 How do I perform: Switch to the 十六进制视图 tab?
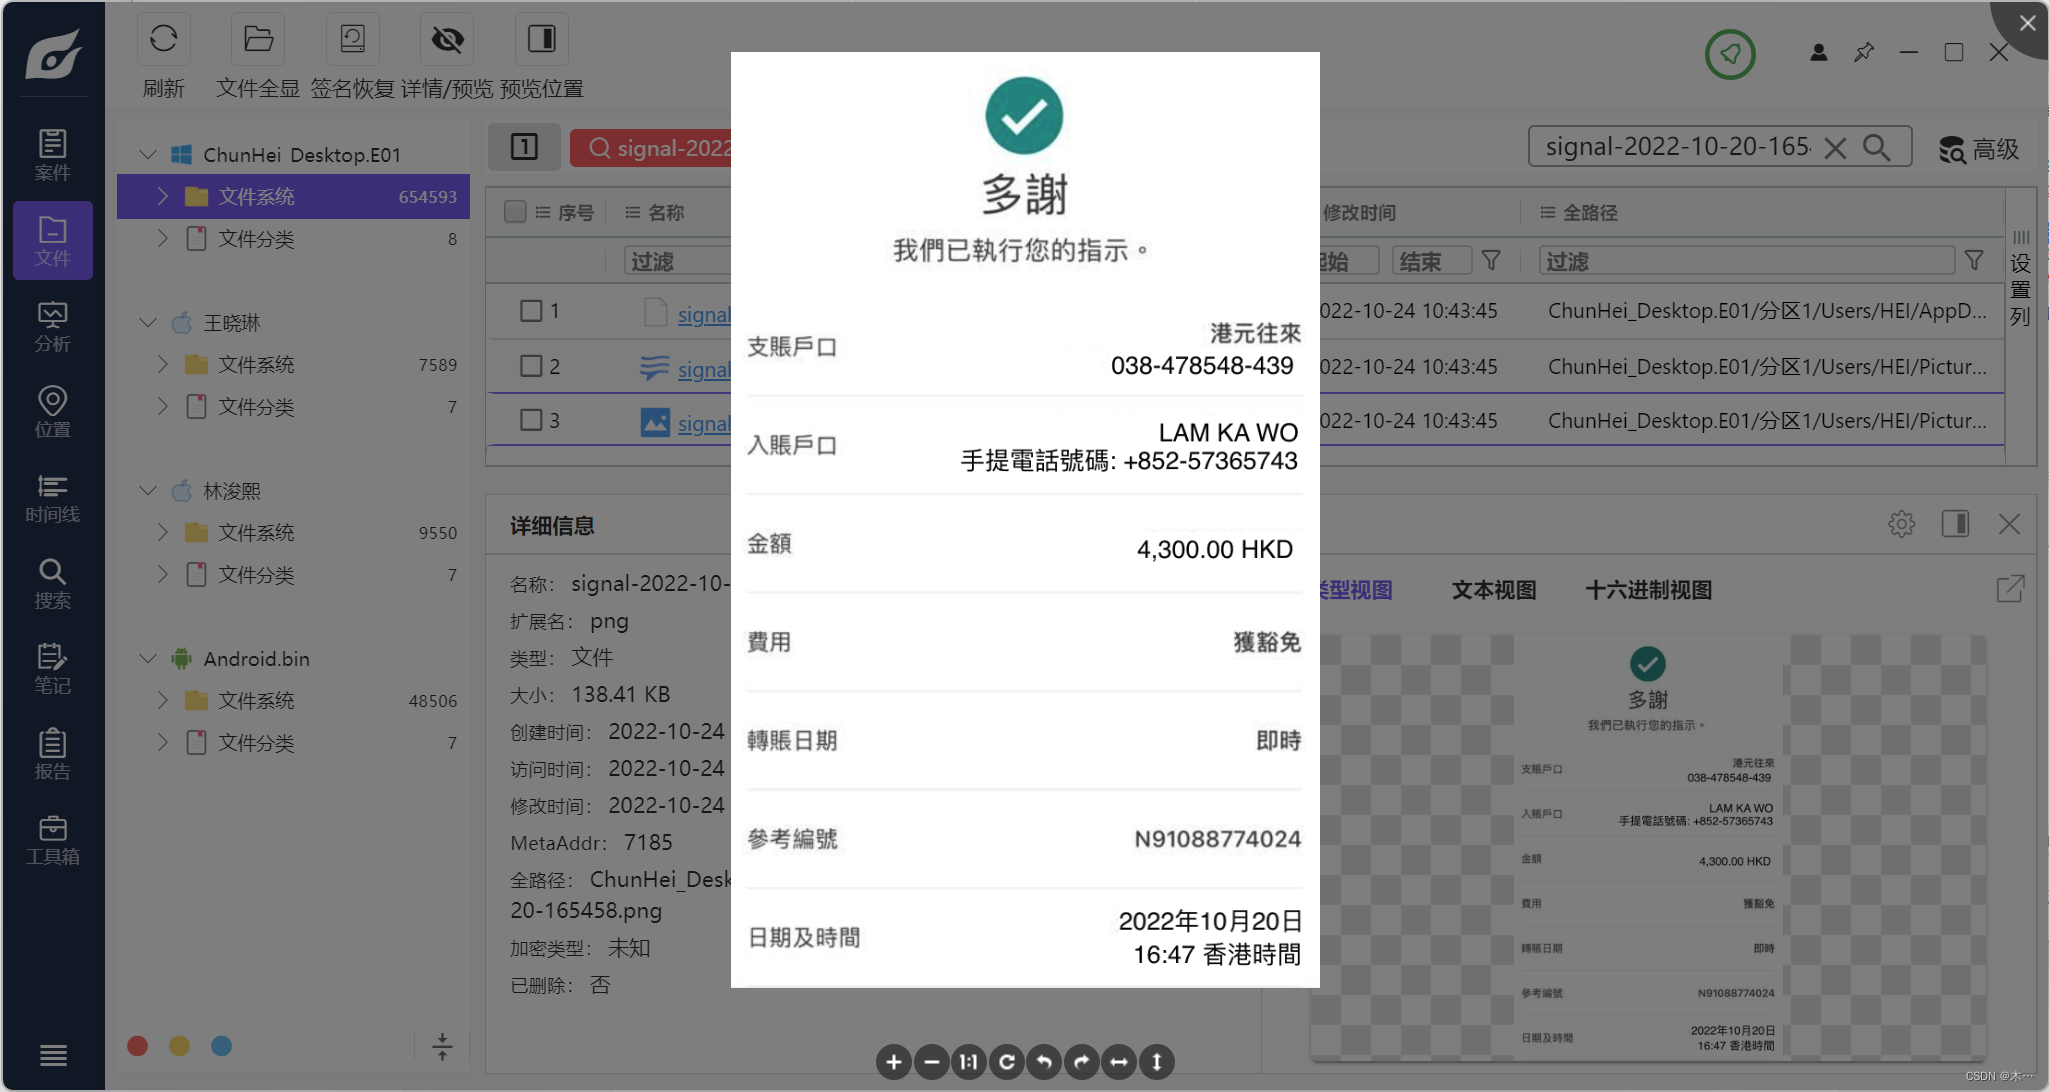1648,591
